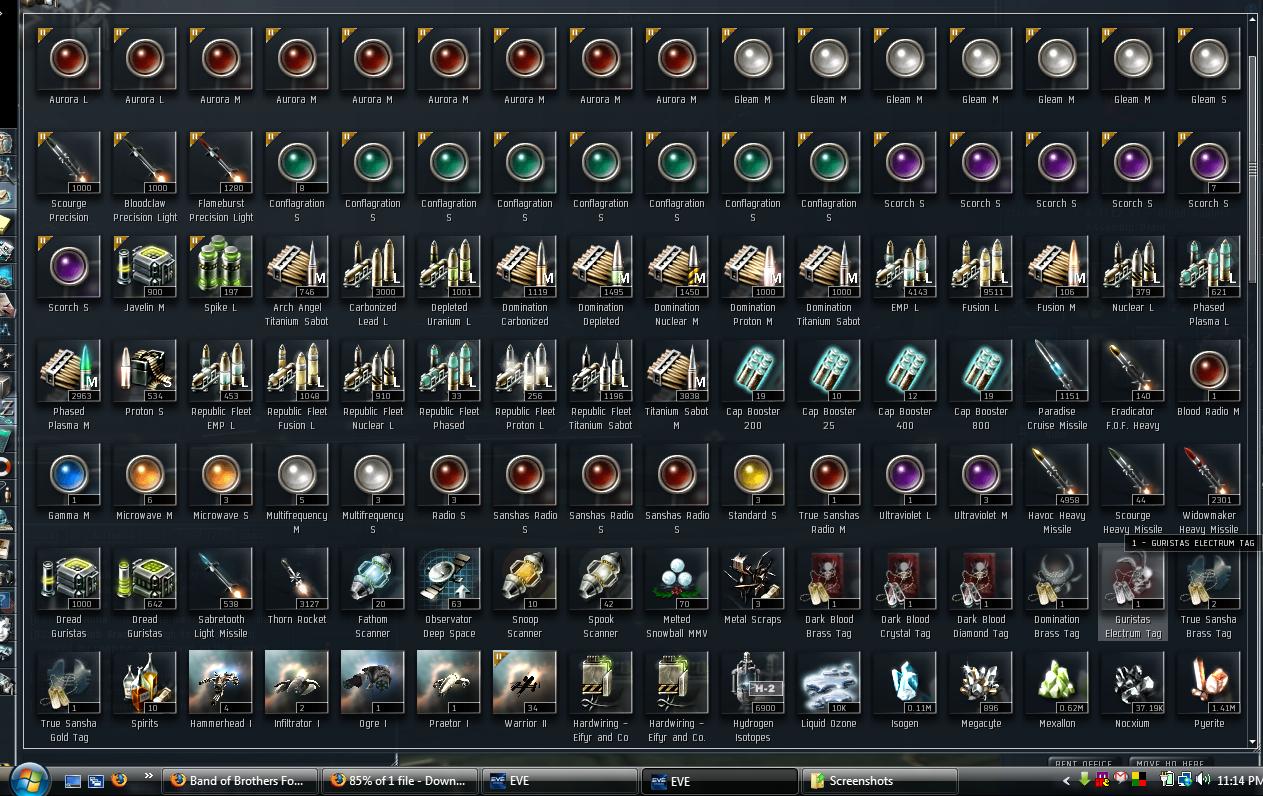
Task: Expand the Quick Launch overflow chevron
Action: (x=149, y=776)
